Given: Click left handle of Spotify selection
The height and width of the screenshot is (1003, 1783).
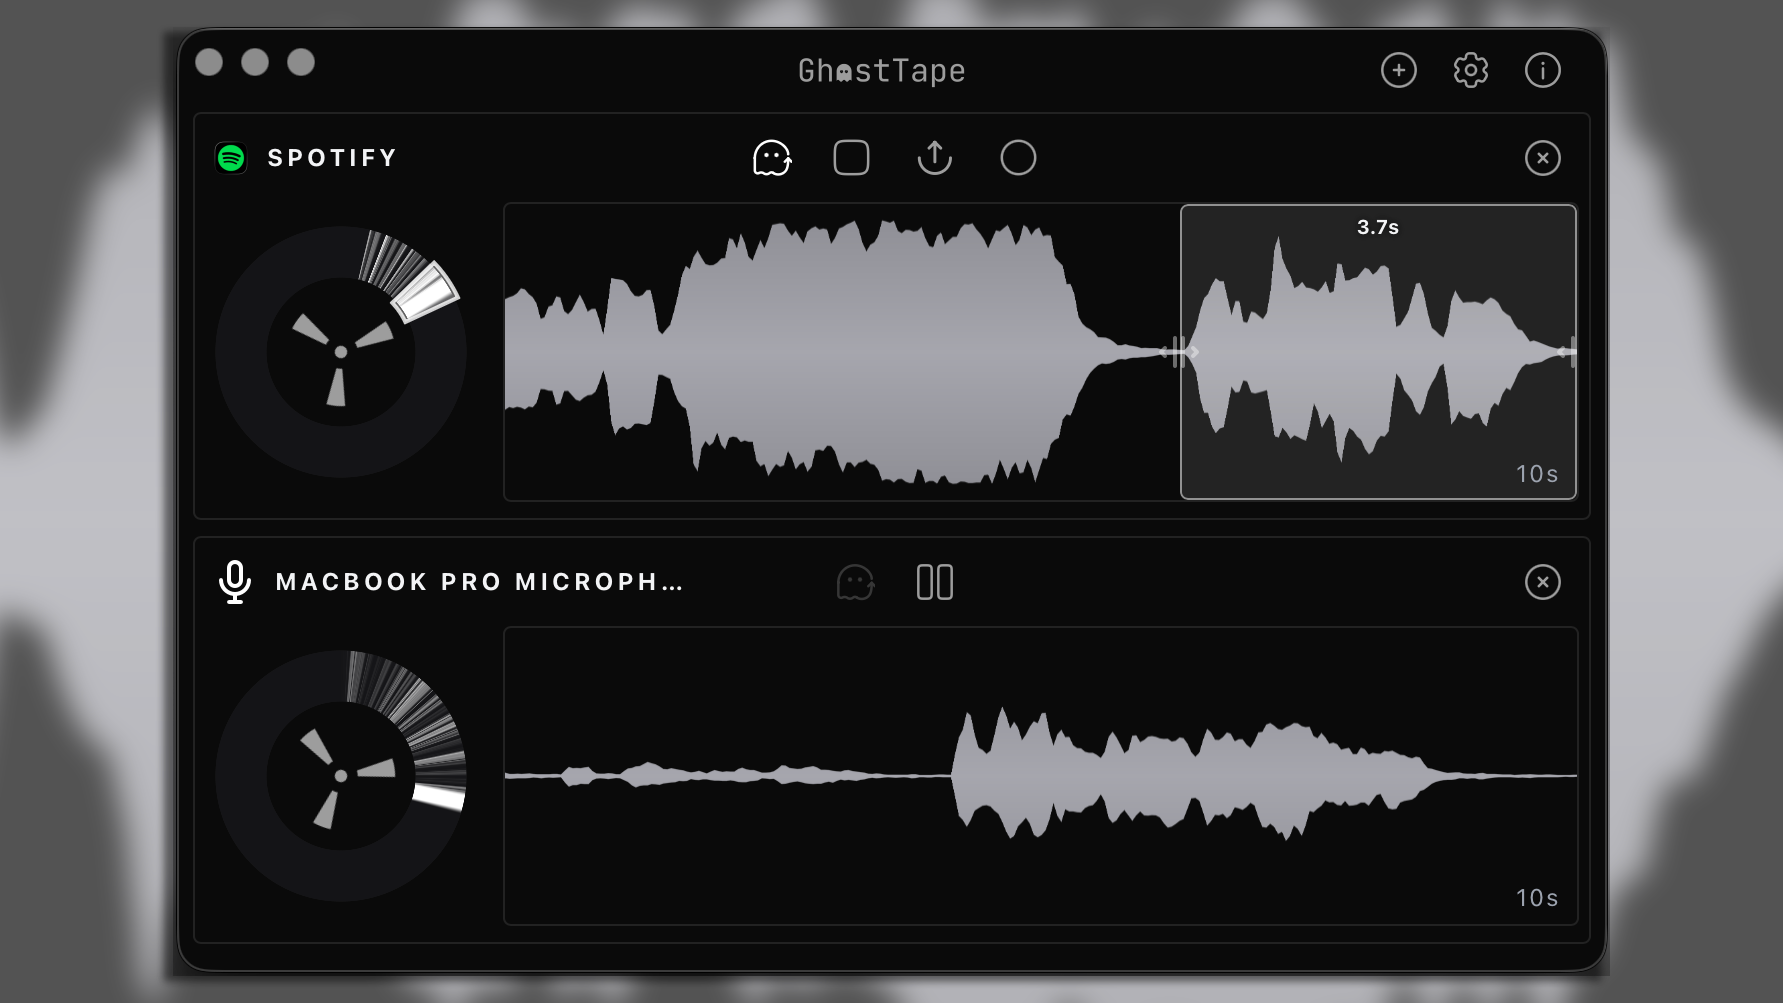Looking at the screenshot, I should click(x=1181, y=352).
